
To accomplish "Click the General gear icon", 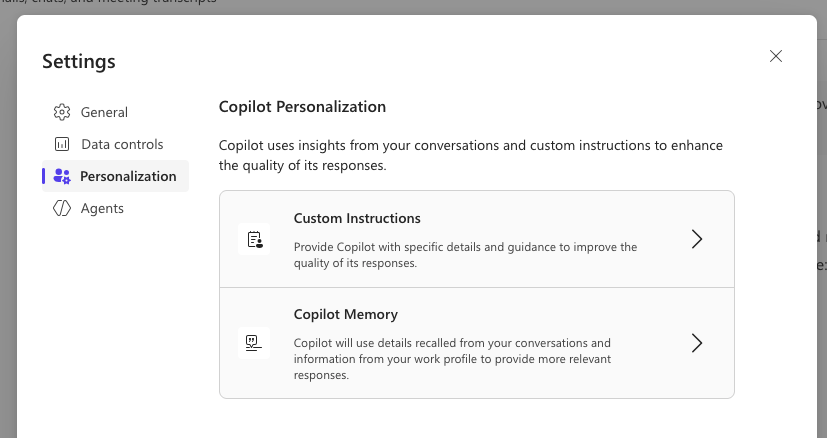I will [x=62, y=112].
